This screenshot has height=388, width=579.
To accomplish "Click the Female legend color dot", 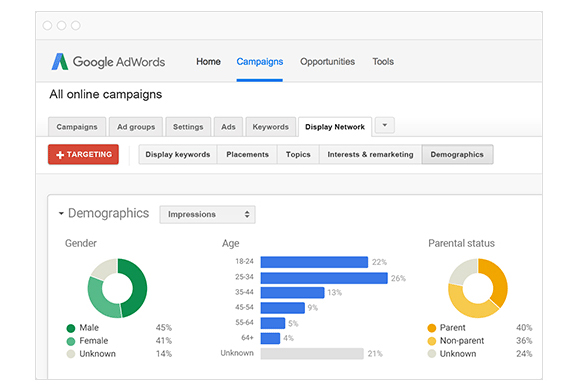I will (x=71, y=341).
